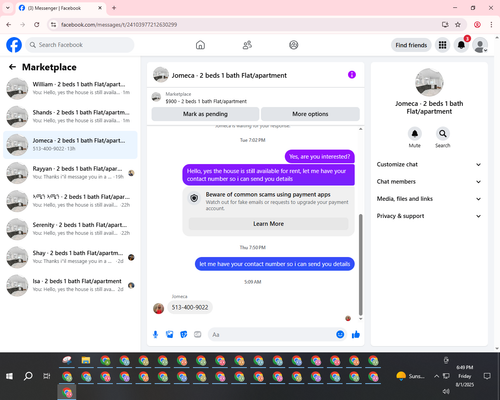The width and height of the screenshot is (500, 400).
Task: Click Jomeca's avatar beside phone number message
Action: coord(158,308)
